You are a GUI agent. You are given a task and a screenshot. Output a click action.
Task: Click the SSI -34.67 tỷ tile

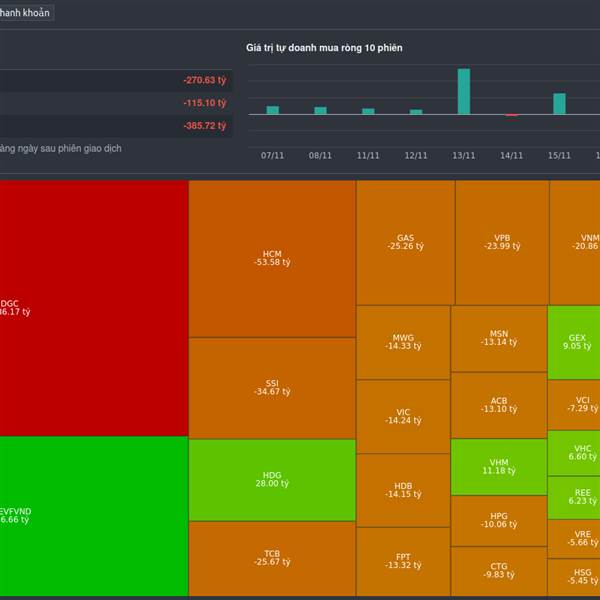[x=272, y=388]
